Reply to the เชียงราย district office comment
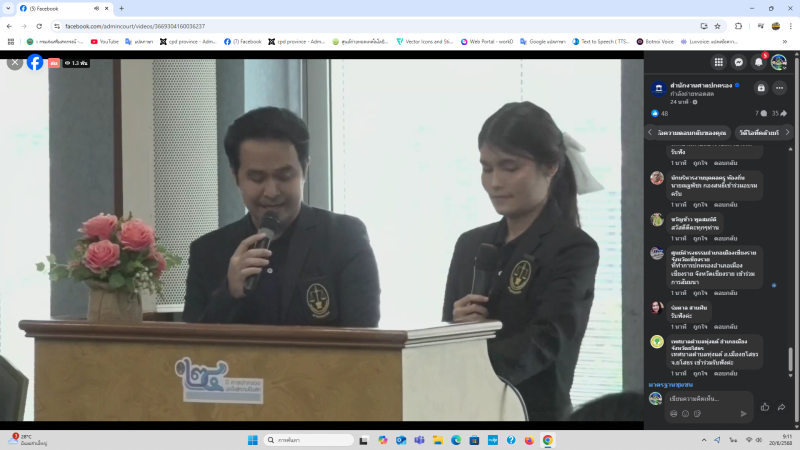The image size is (800, 450). [726, 293]
